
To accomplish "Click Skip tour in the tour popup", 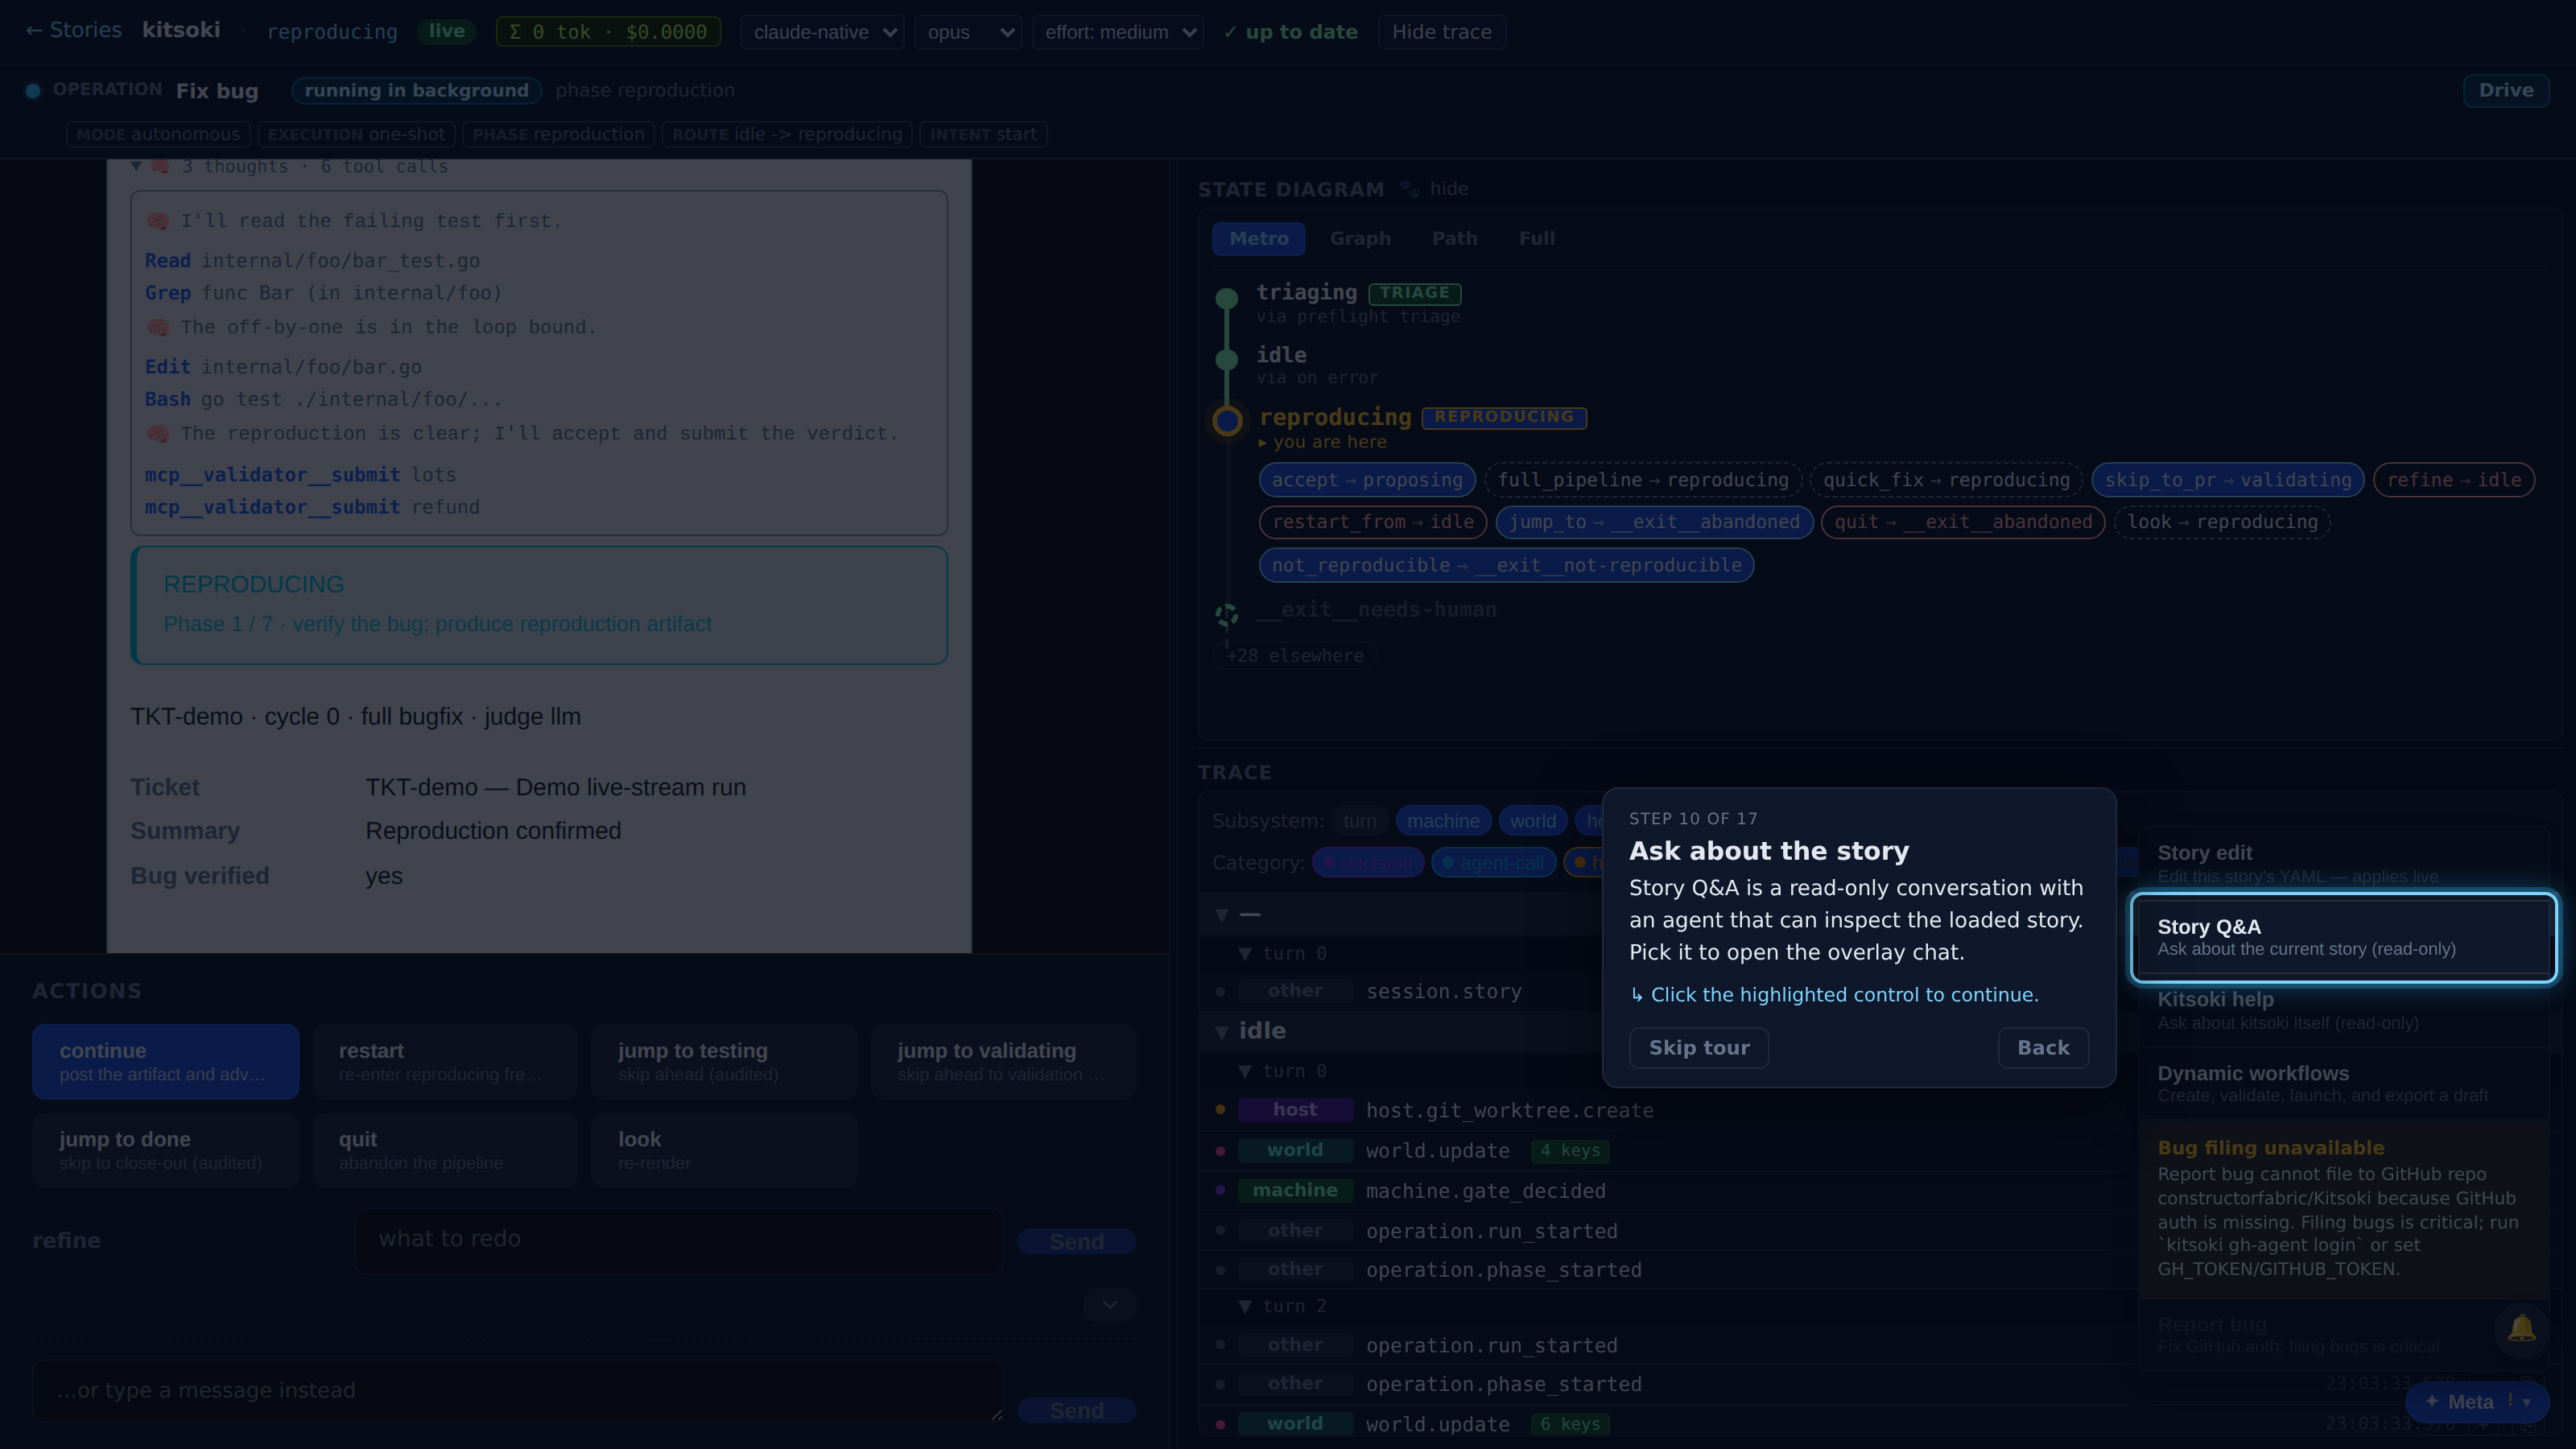I will click(1698, 1047).
